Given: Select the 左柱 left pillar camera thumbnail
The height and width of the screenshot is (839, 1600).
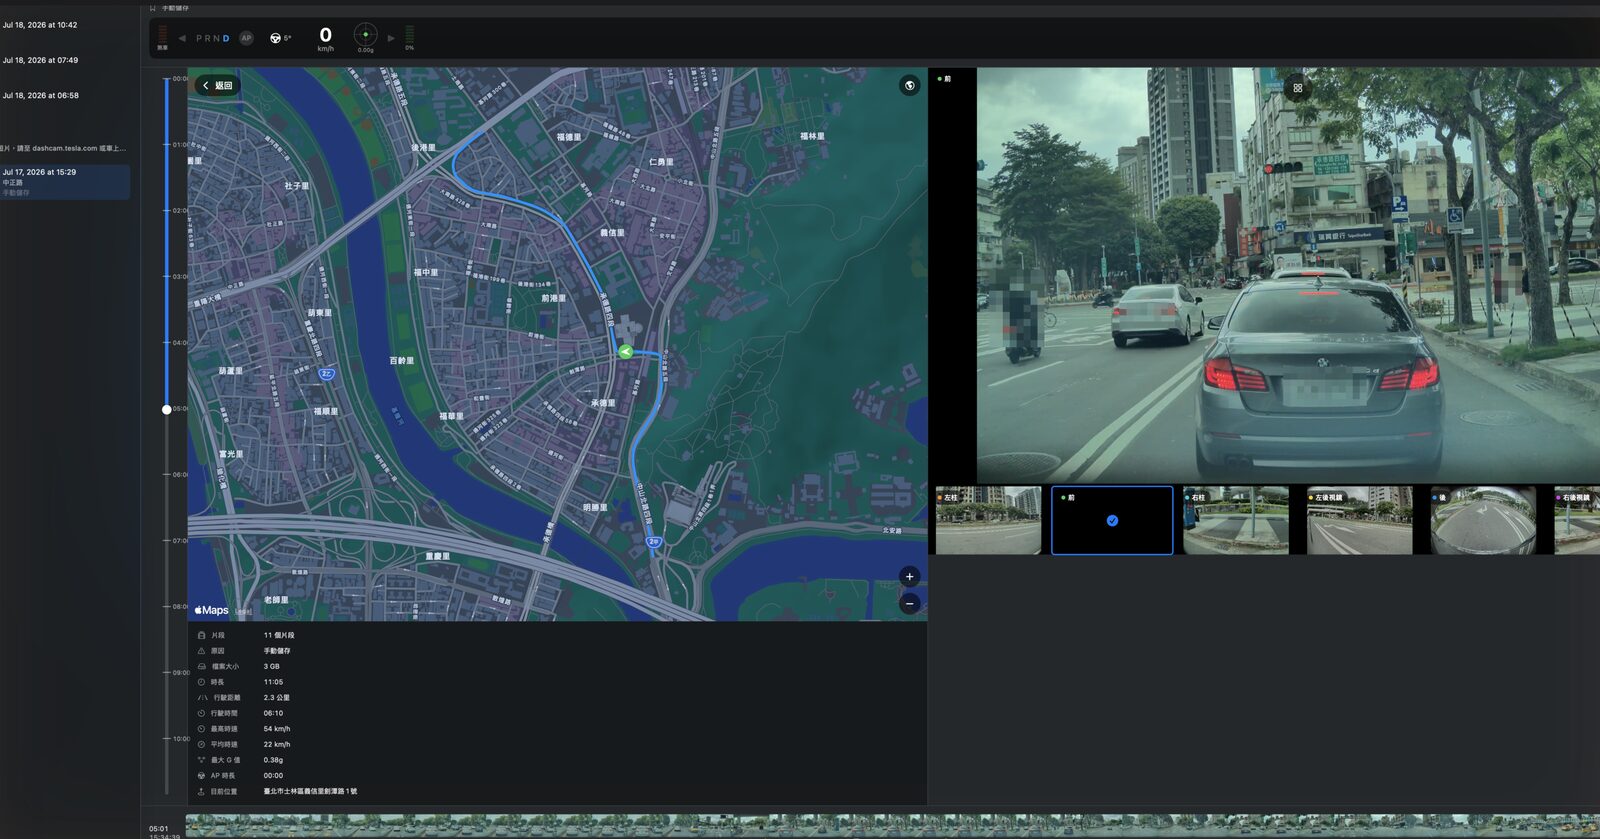Looking at the screenshot, I should [x=988, y=520].
